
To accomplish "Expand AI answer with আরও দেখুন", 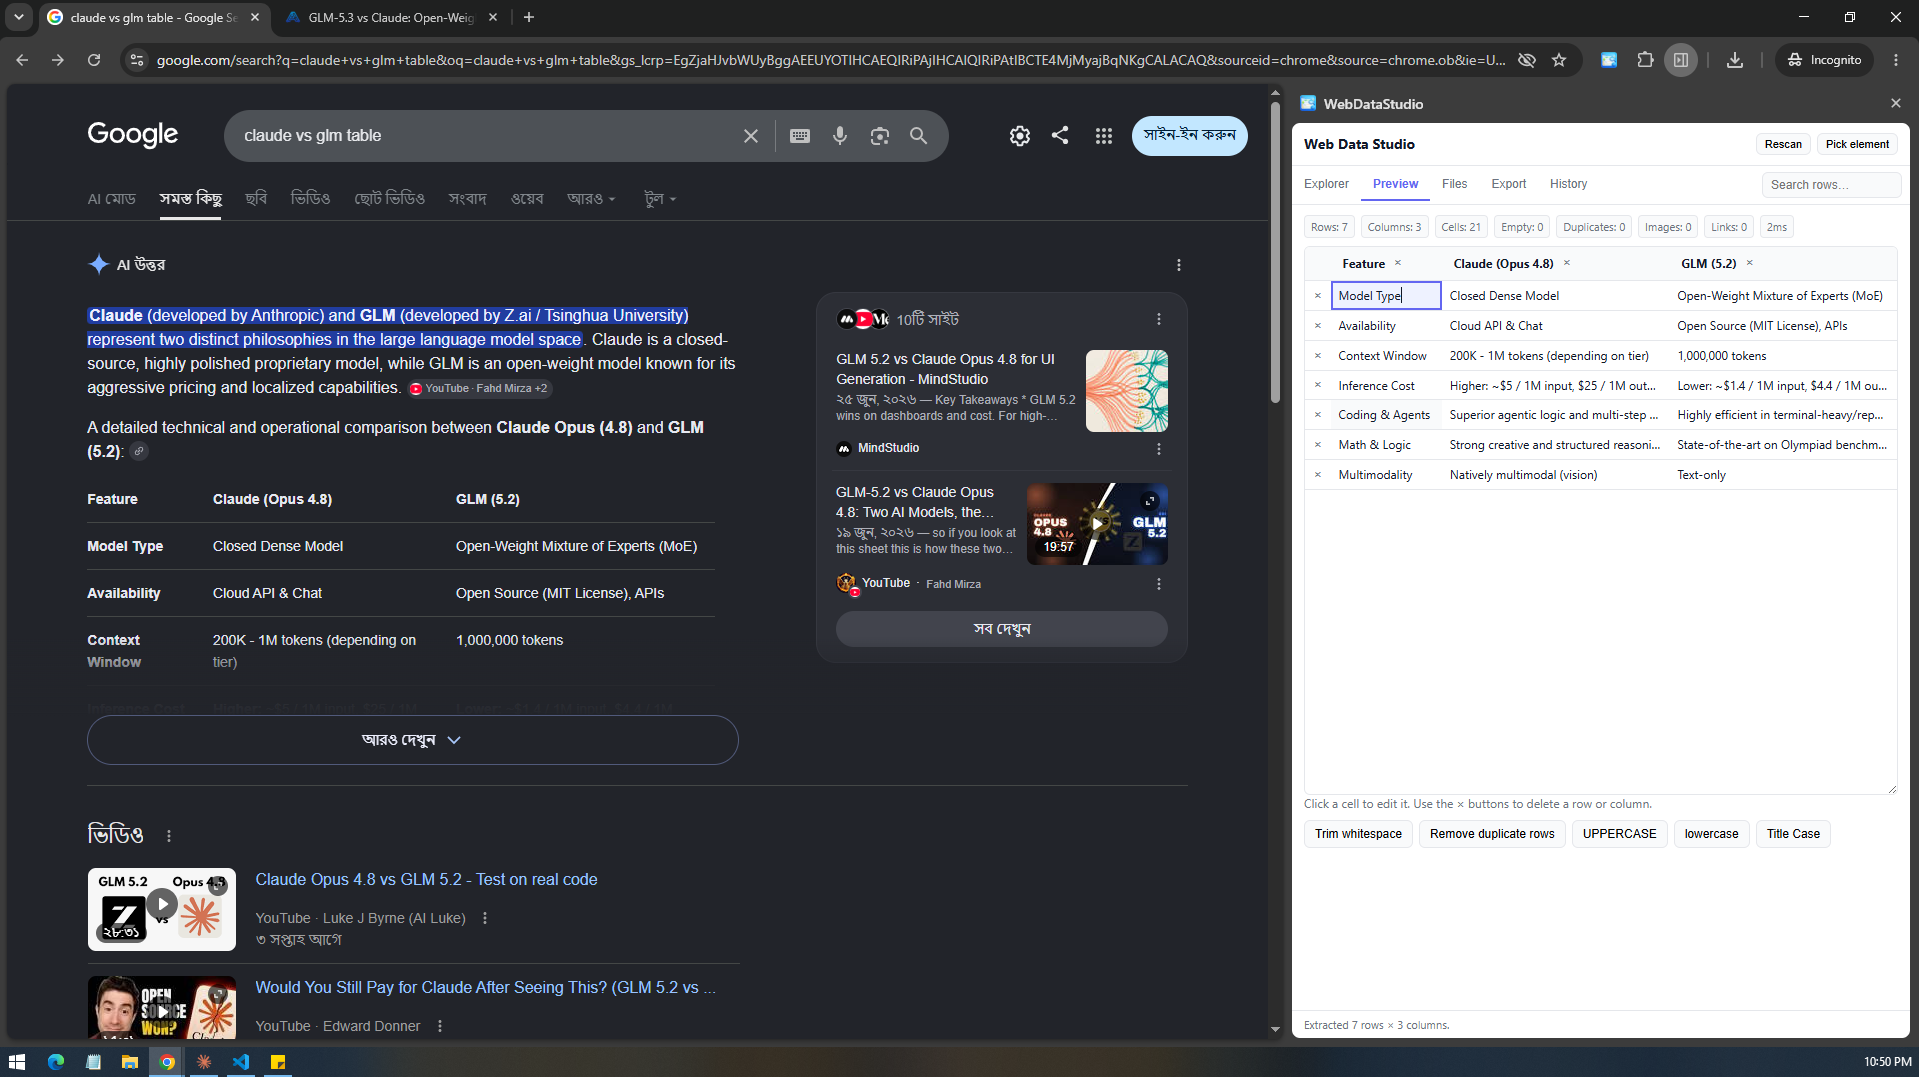I will click(412, 740).
